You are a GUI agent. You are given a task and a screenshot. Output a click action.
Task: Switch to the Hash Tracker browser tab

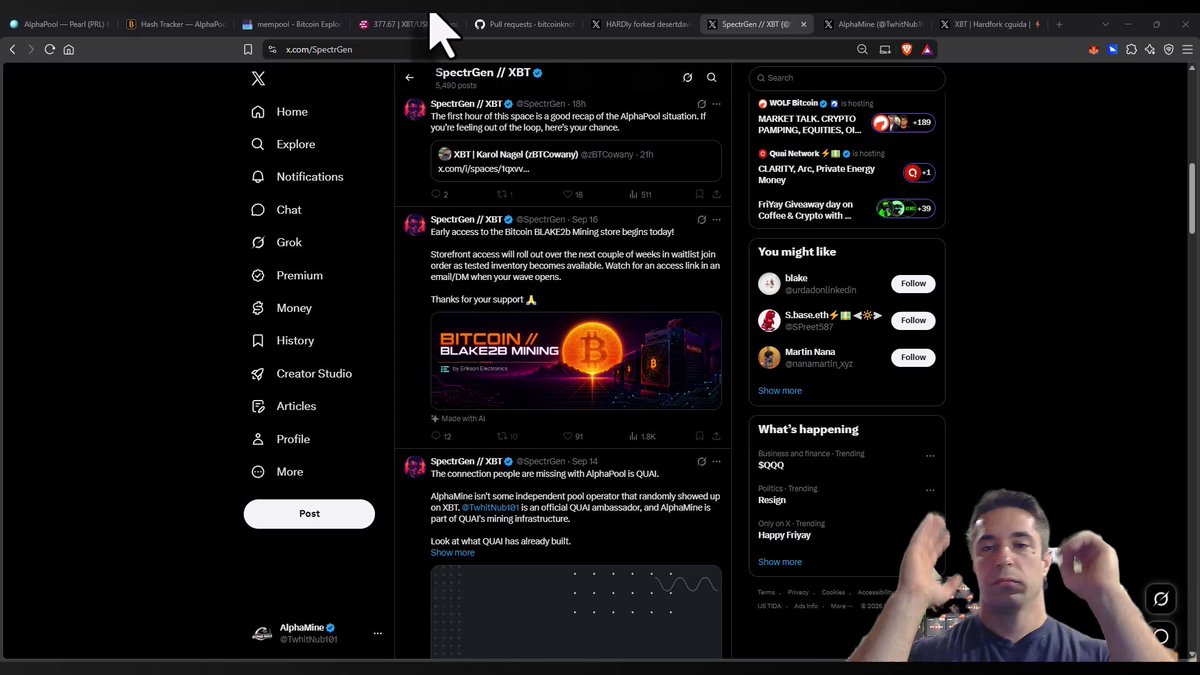click(x=176, y=24)
